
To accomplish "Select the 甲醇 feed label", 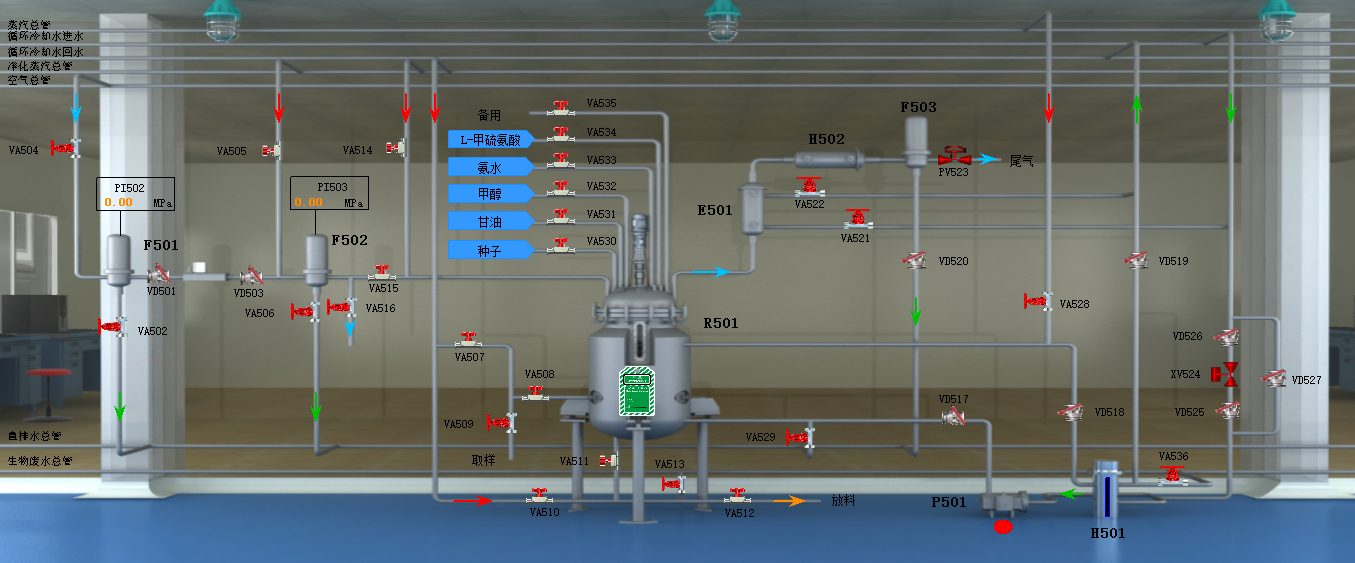I will (x=490, y=193).
